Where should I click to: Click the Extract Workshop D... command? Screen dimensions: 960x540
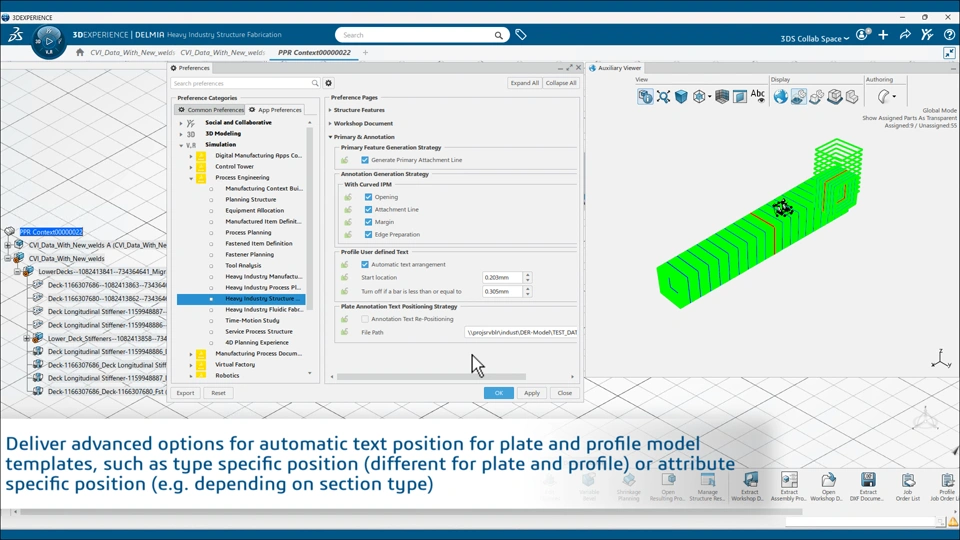click(x=749, y=487)
